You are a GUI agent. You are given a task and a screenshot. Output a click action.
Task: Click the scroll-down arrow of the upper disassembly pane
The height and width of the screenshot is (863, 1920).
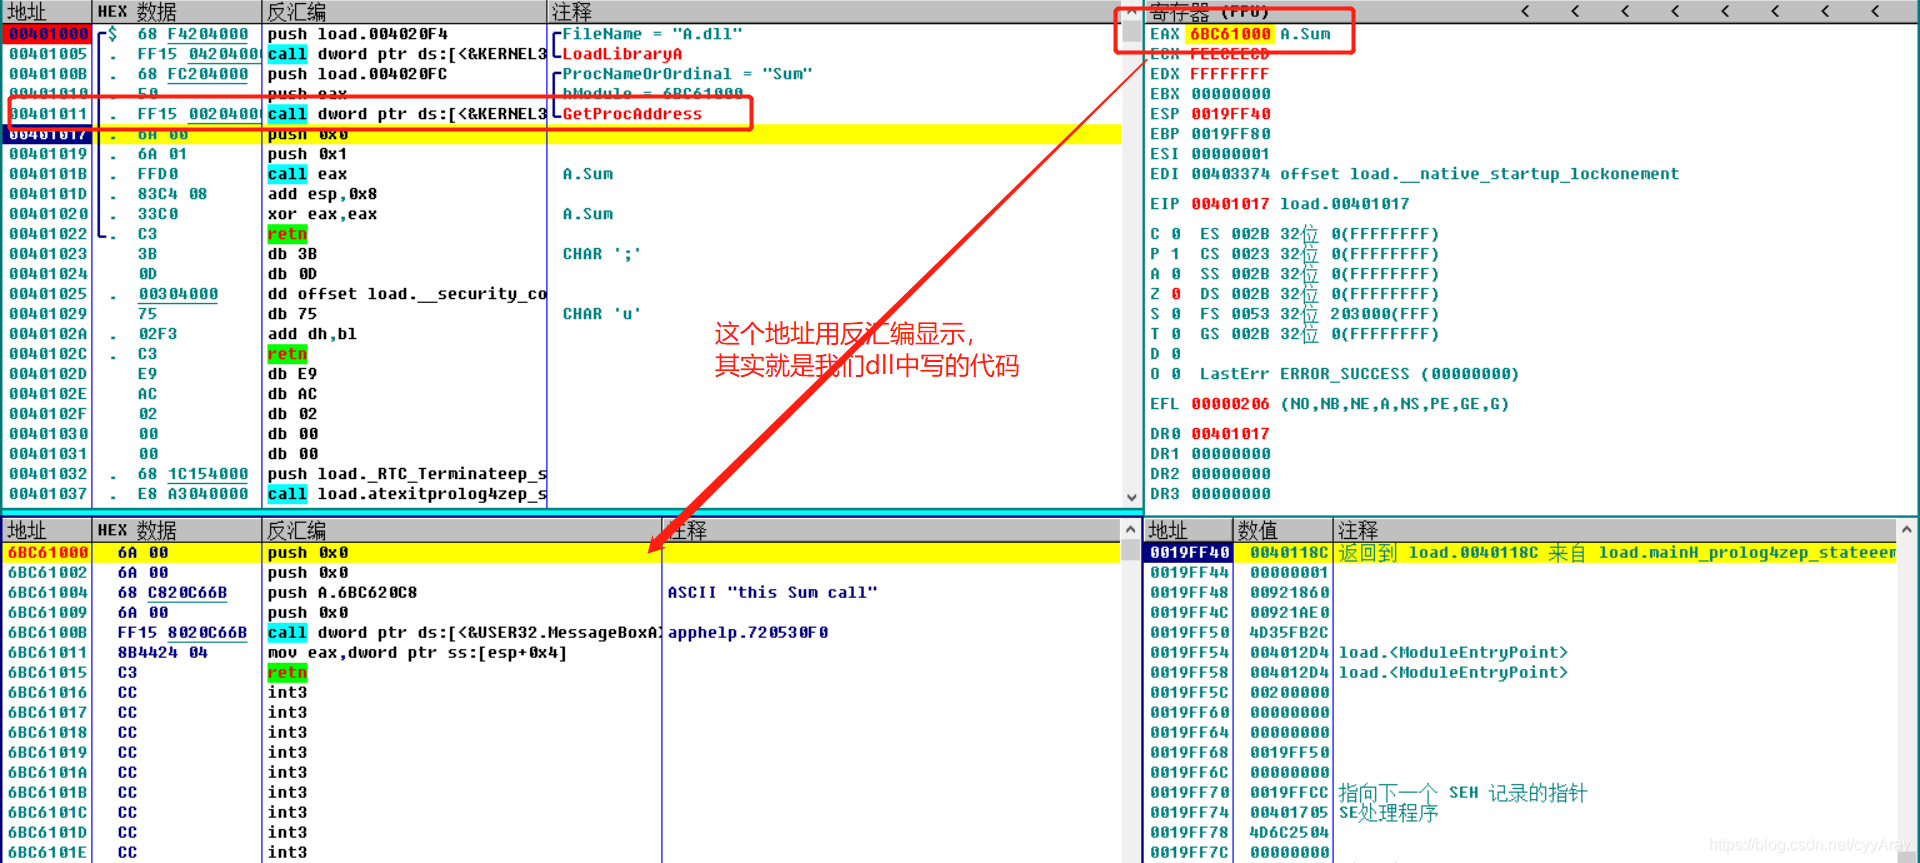[1131, 497]
